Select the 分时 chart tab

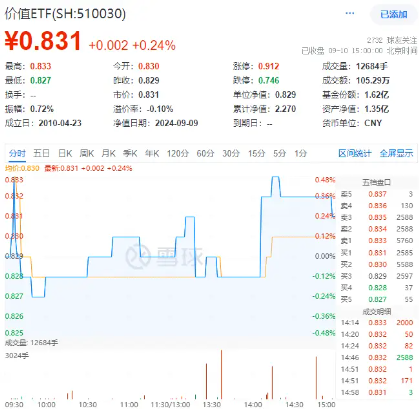17,154
